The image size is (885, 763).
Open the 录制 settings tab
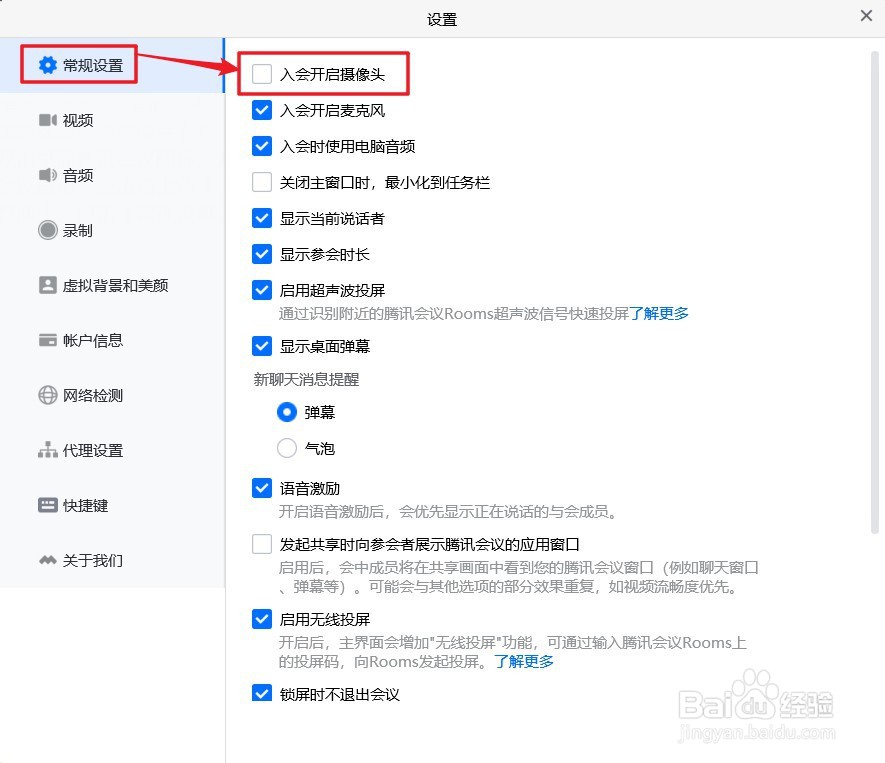[112, 230]
